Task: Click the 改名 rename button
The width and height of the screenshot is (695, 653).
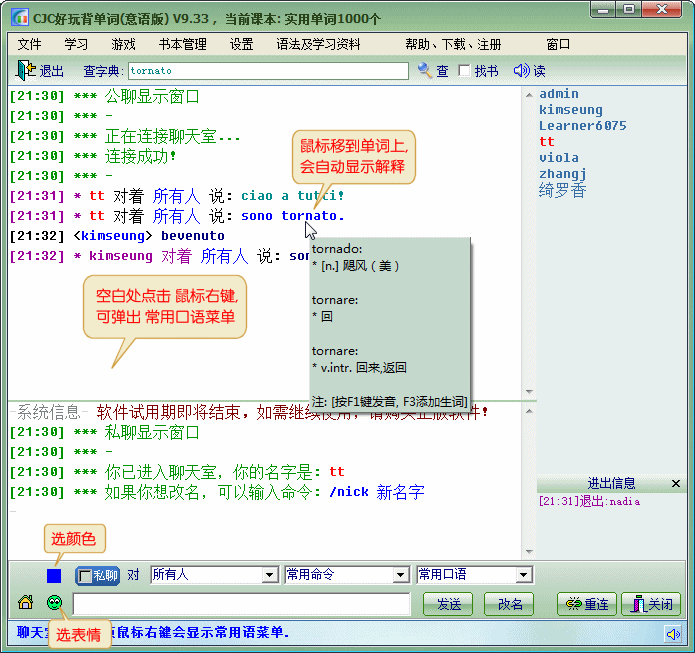Action: click(x=510, y=604)
